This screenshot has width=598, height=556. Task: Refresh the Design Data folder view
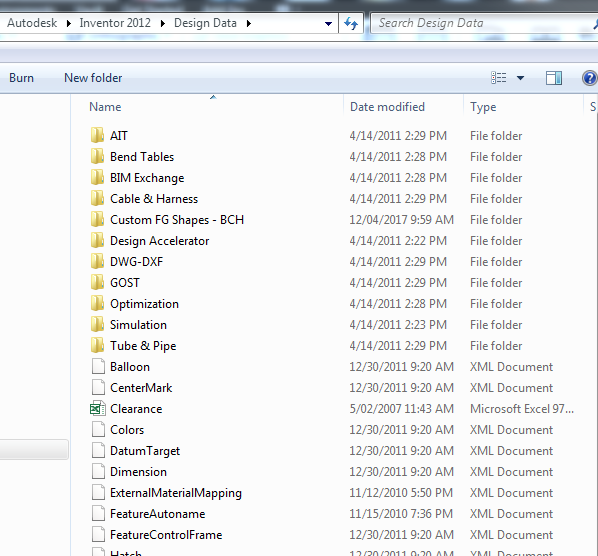click(351, 23)
